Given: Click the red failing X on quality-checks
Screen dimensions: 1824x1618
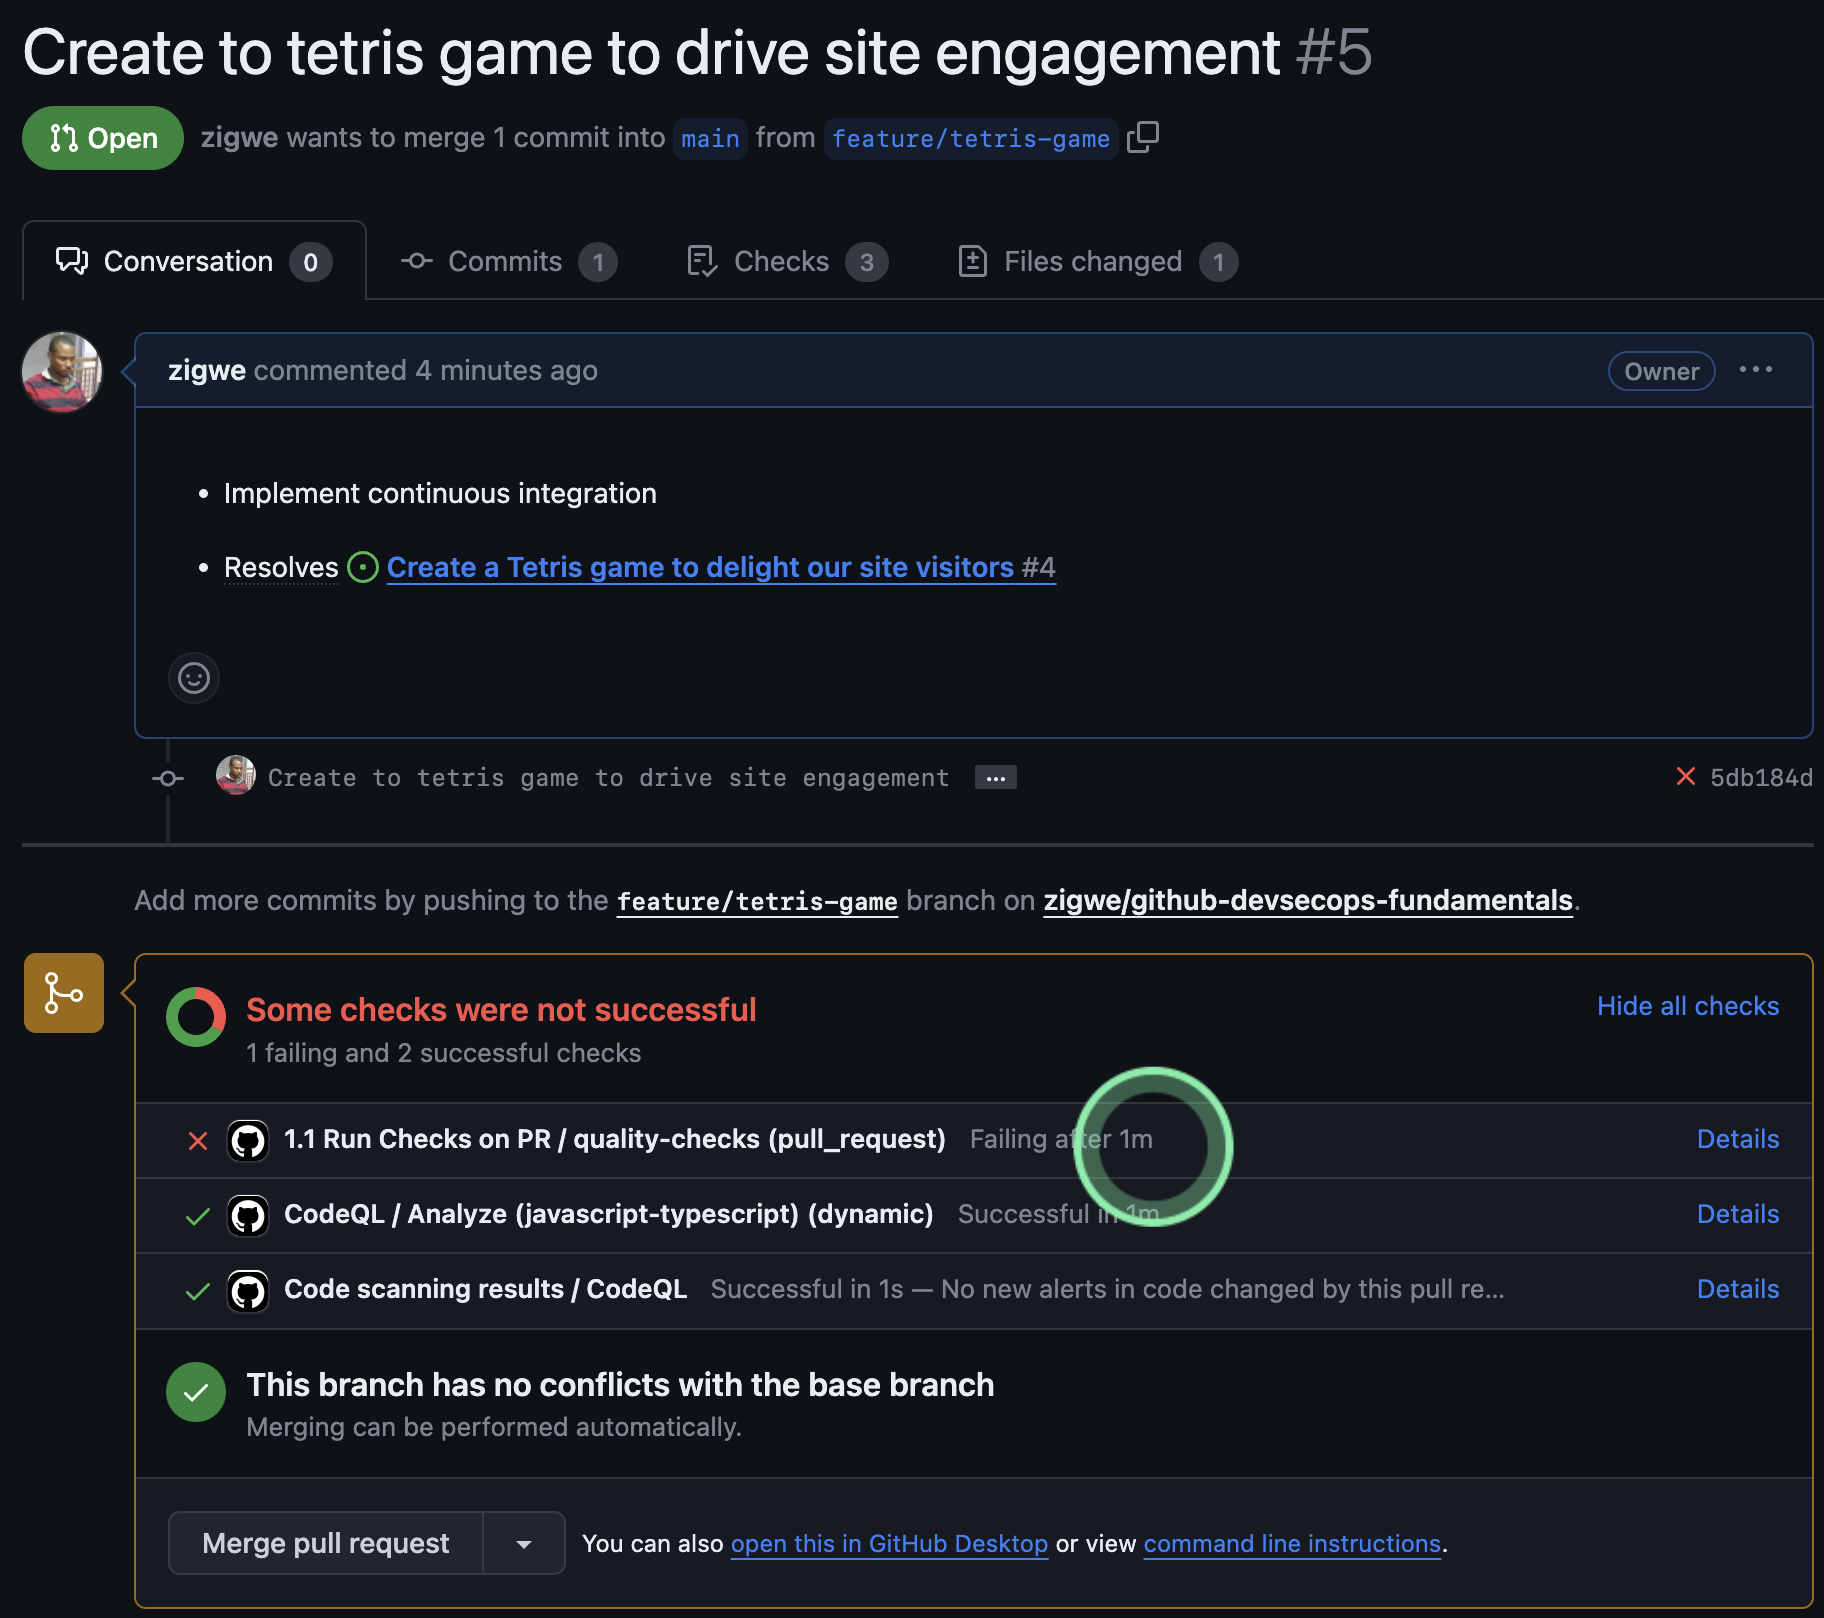Looking at the screenshot, I should click(198, 1141).
